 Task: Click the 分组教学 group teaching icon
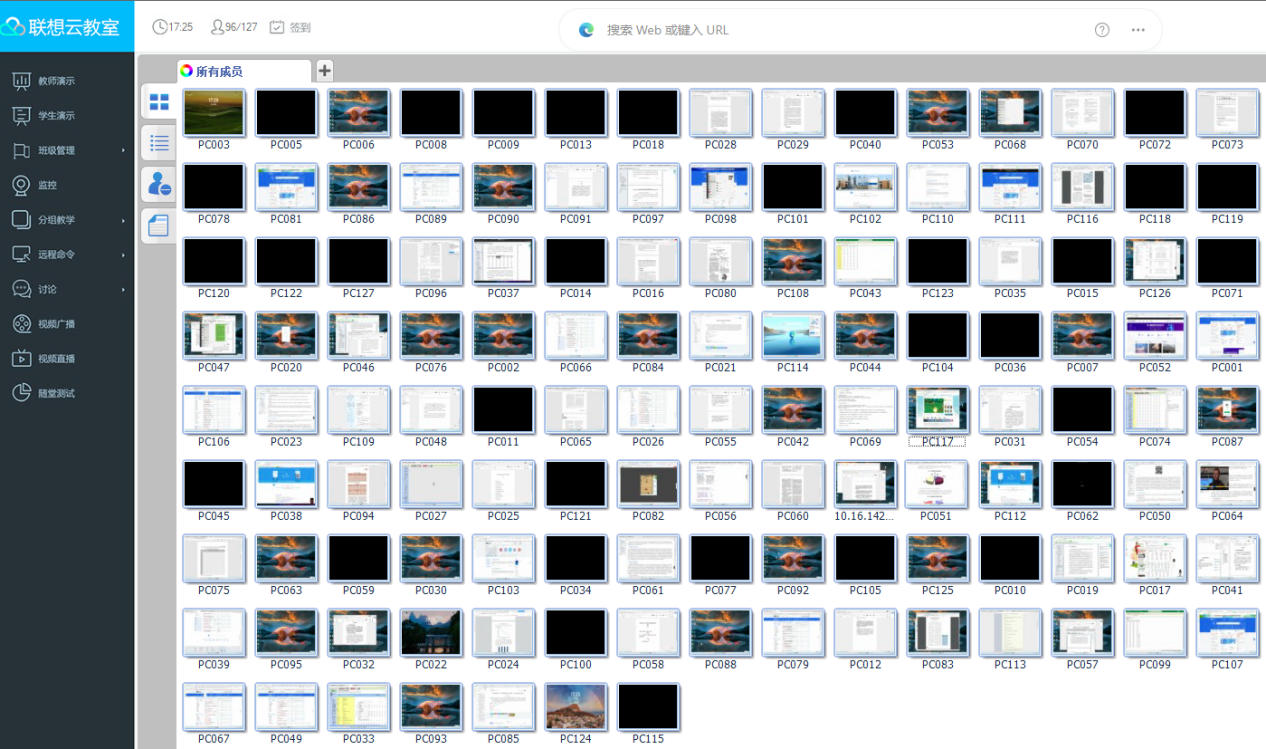pyautogui.click(x=21, y=220)
